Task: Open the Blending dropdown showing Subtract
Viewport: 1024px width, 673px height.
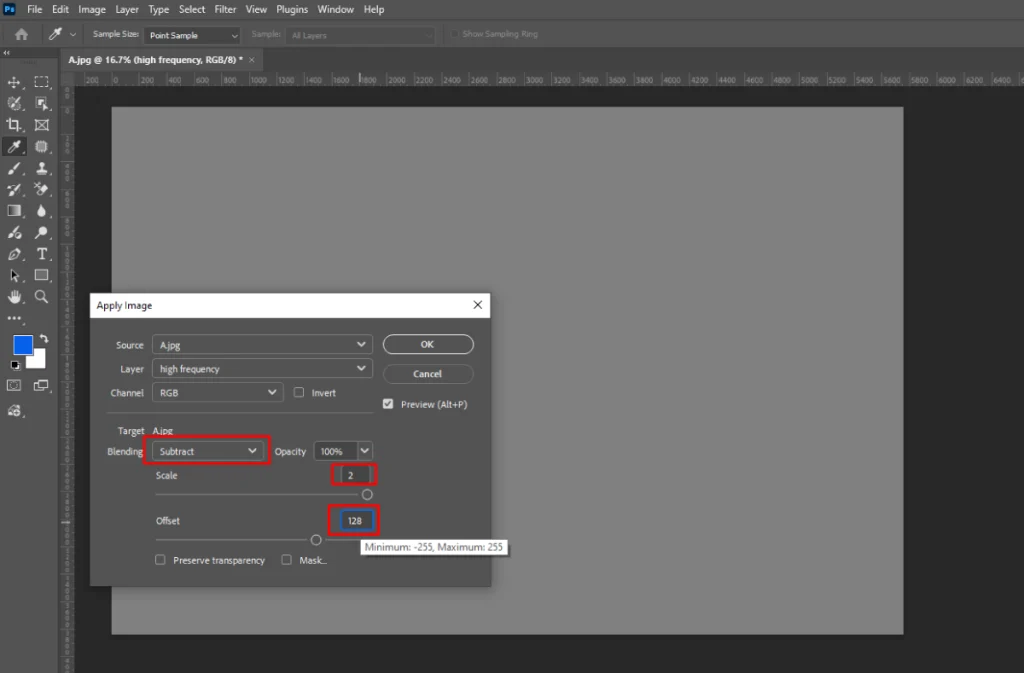Action: pyautogui.click(x=208, y=451)
